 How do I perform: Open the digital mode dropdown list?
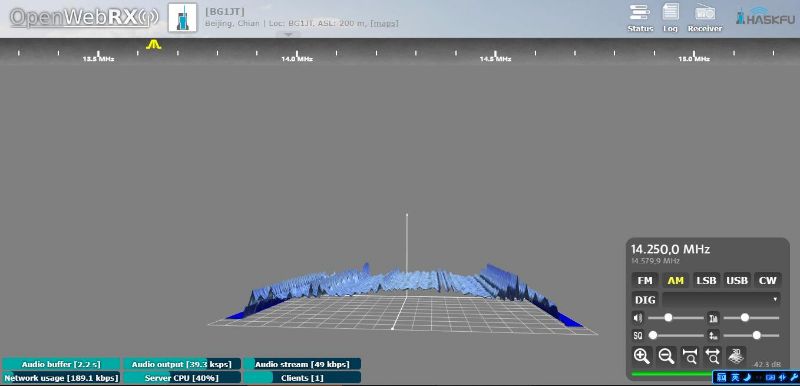pos(721,299)
